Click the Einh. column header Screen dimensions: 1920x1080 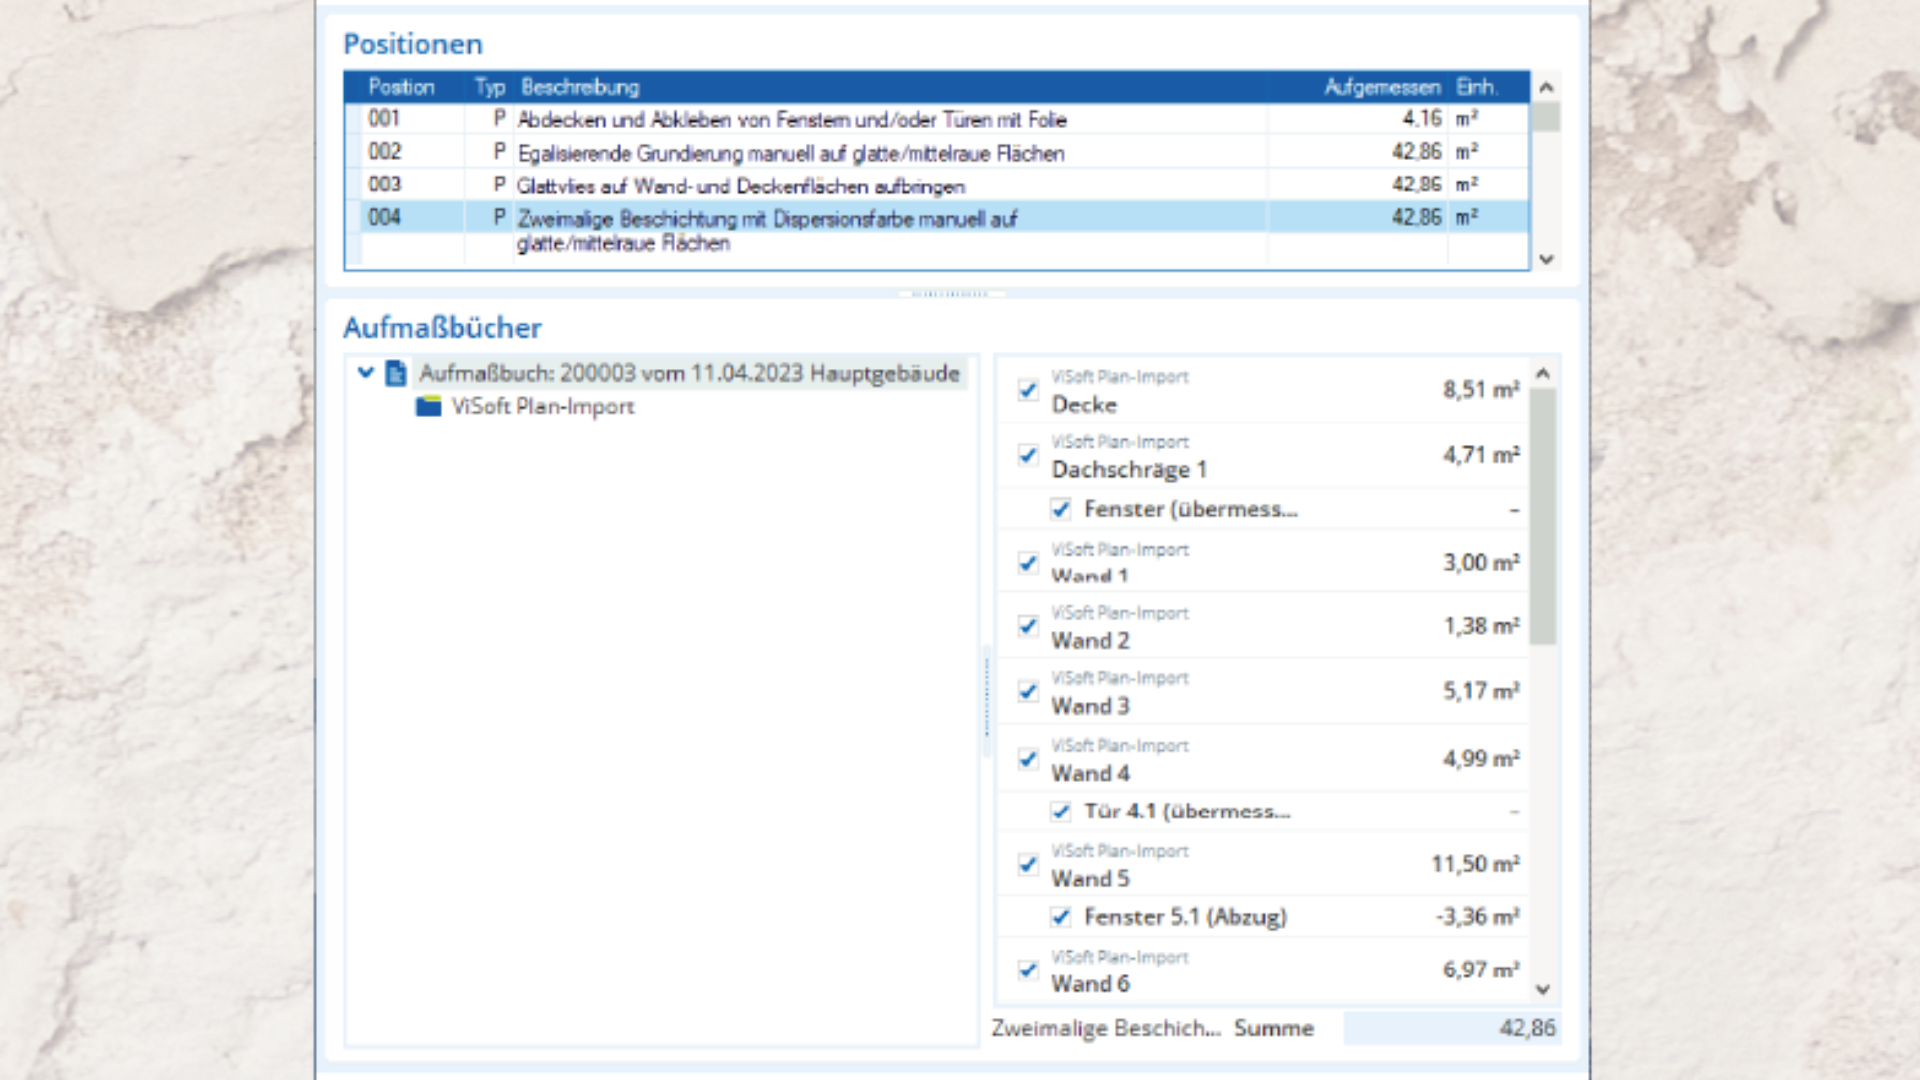[x=1476, y=87]
